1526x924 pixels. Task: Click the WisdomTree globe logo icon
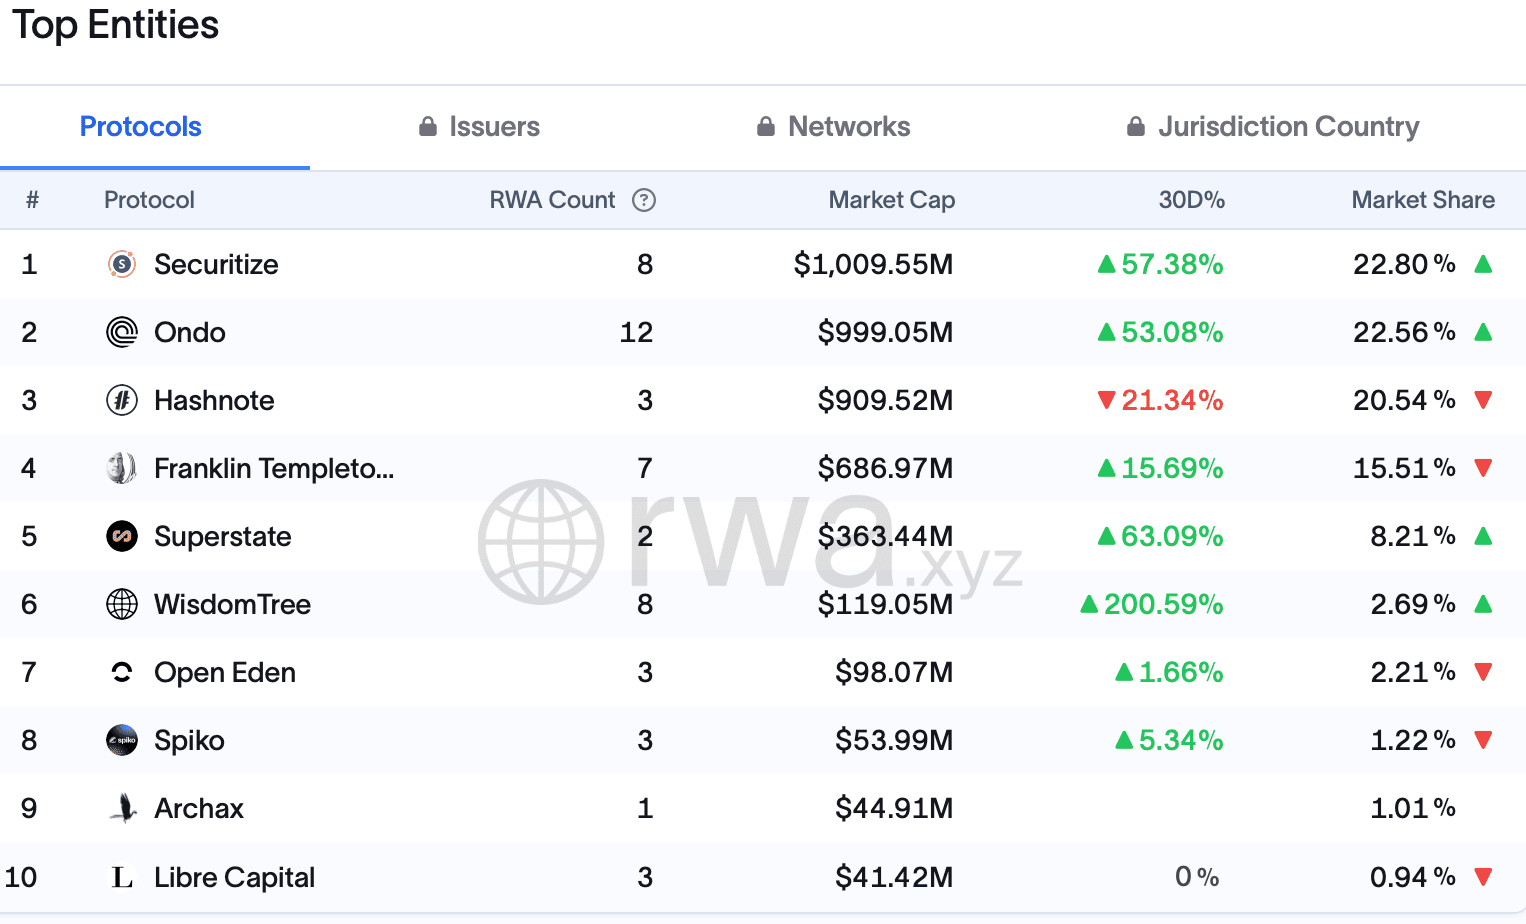[x=122, y=604]
